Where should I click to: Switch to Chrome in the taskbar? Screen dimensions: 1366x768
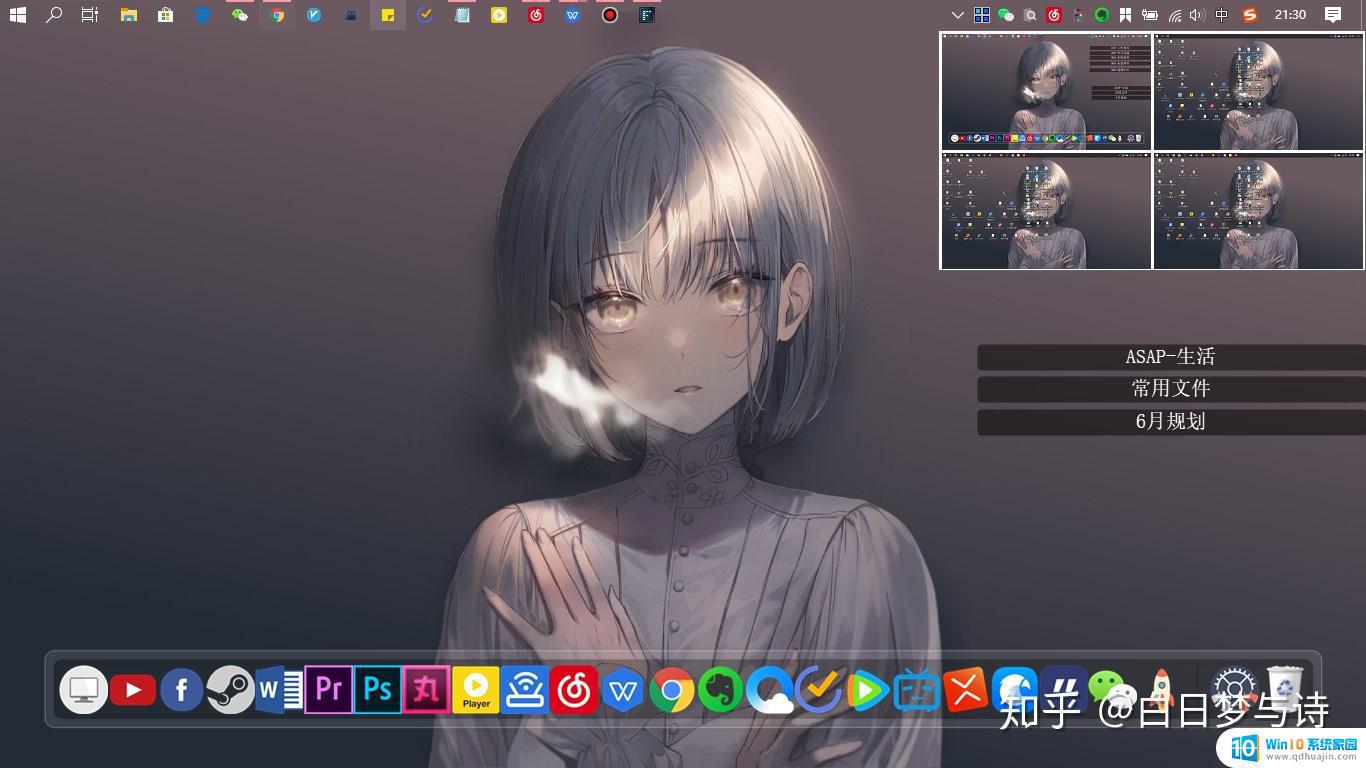click(277, 15)
